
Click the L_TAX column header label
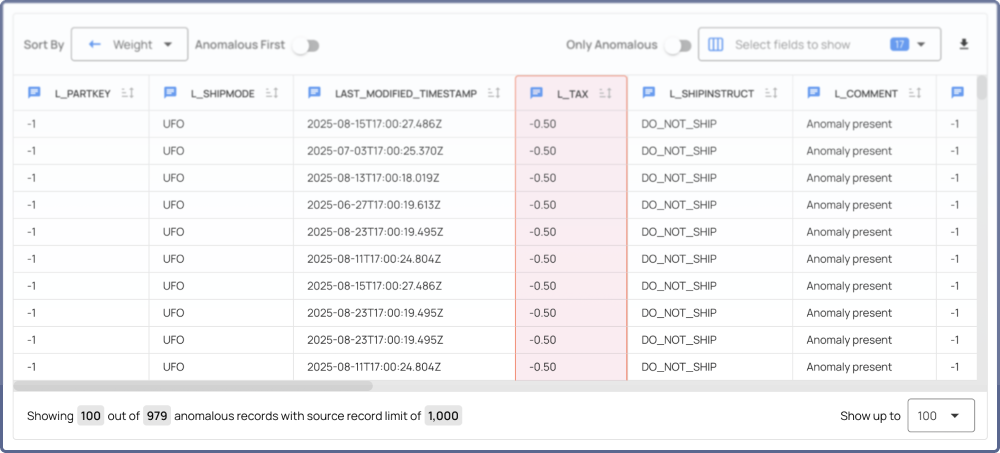click(x=573, y=94)
